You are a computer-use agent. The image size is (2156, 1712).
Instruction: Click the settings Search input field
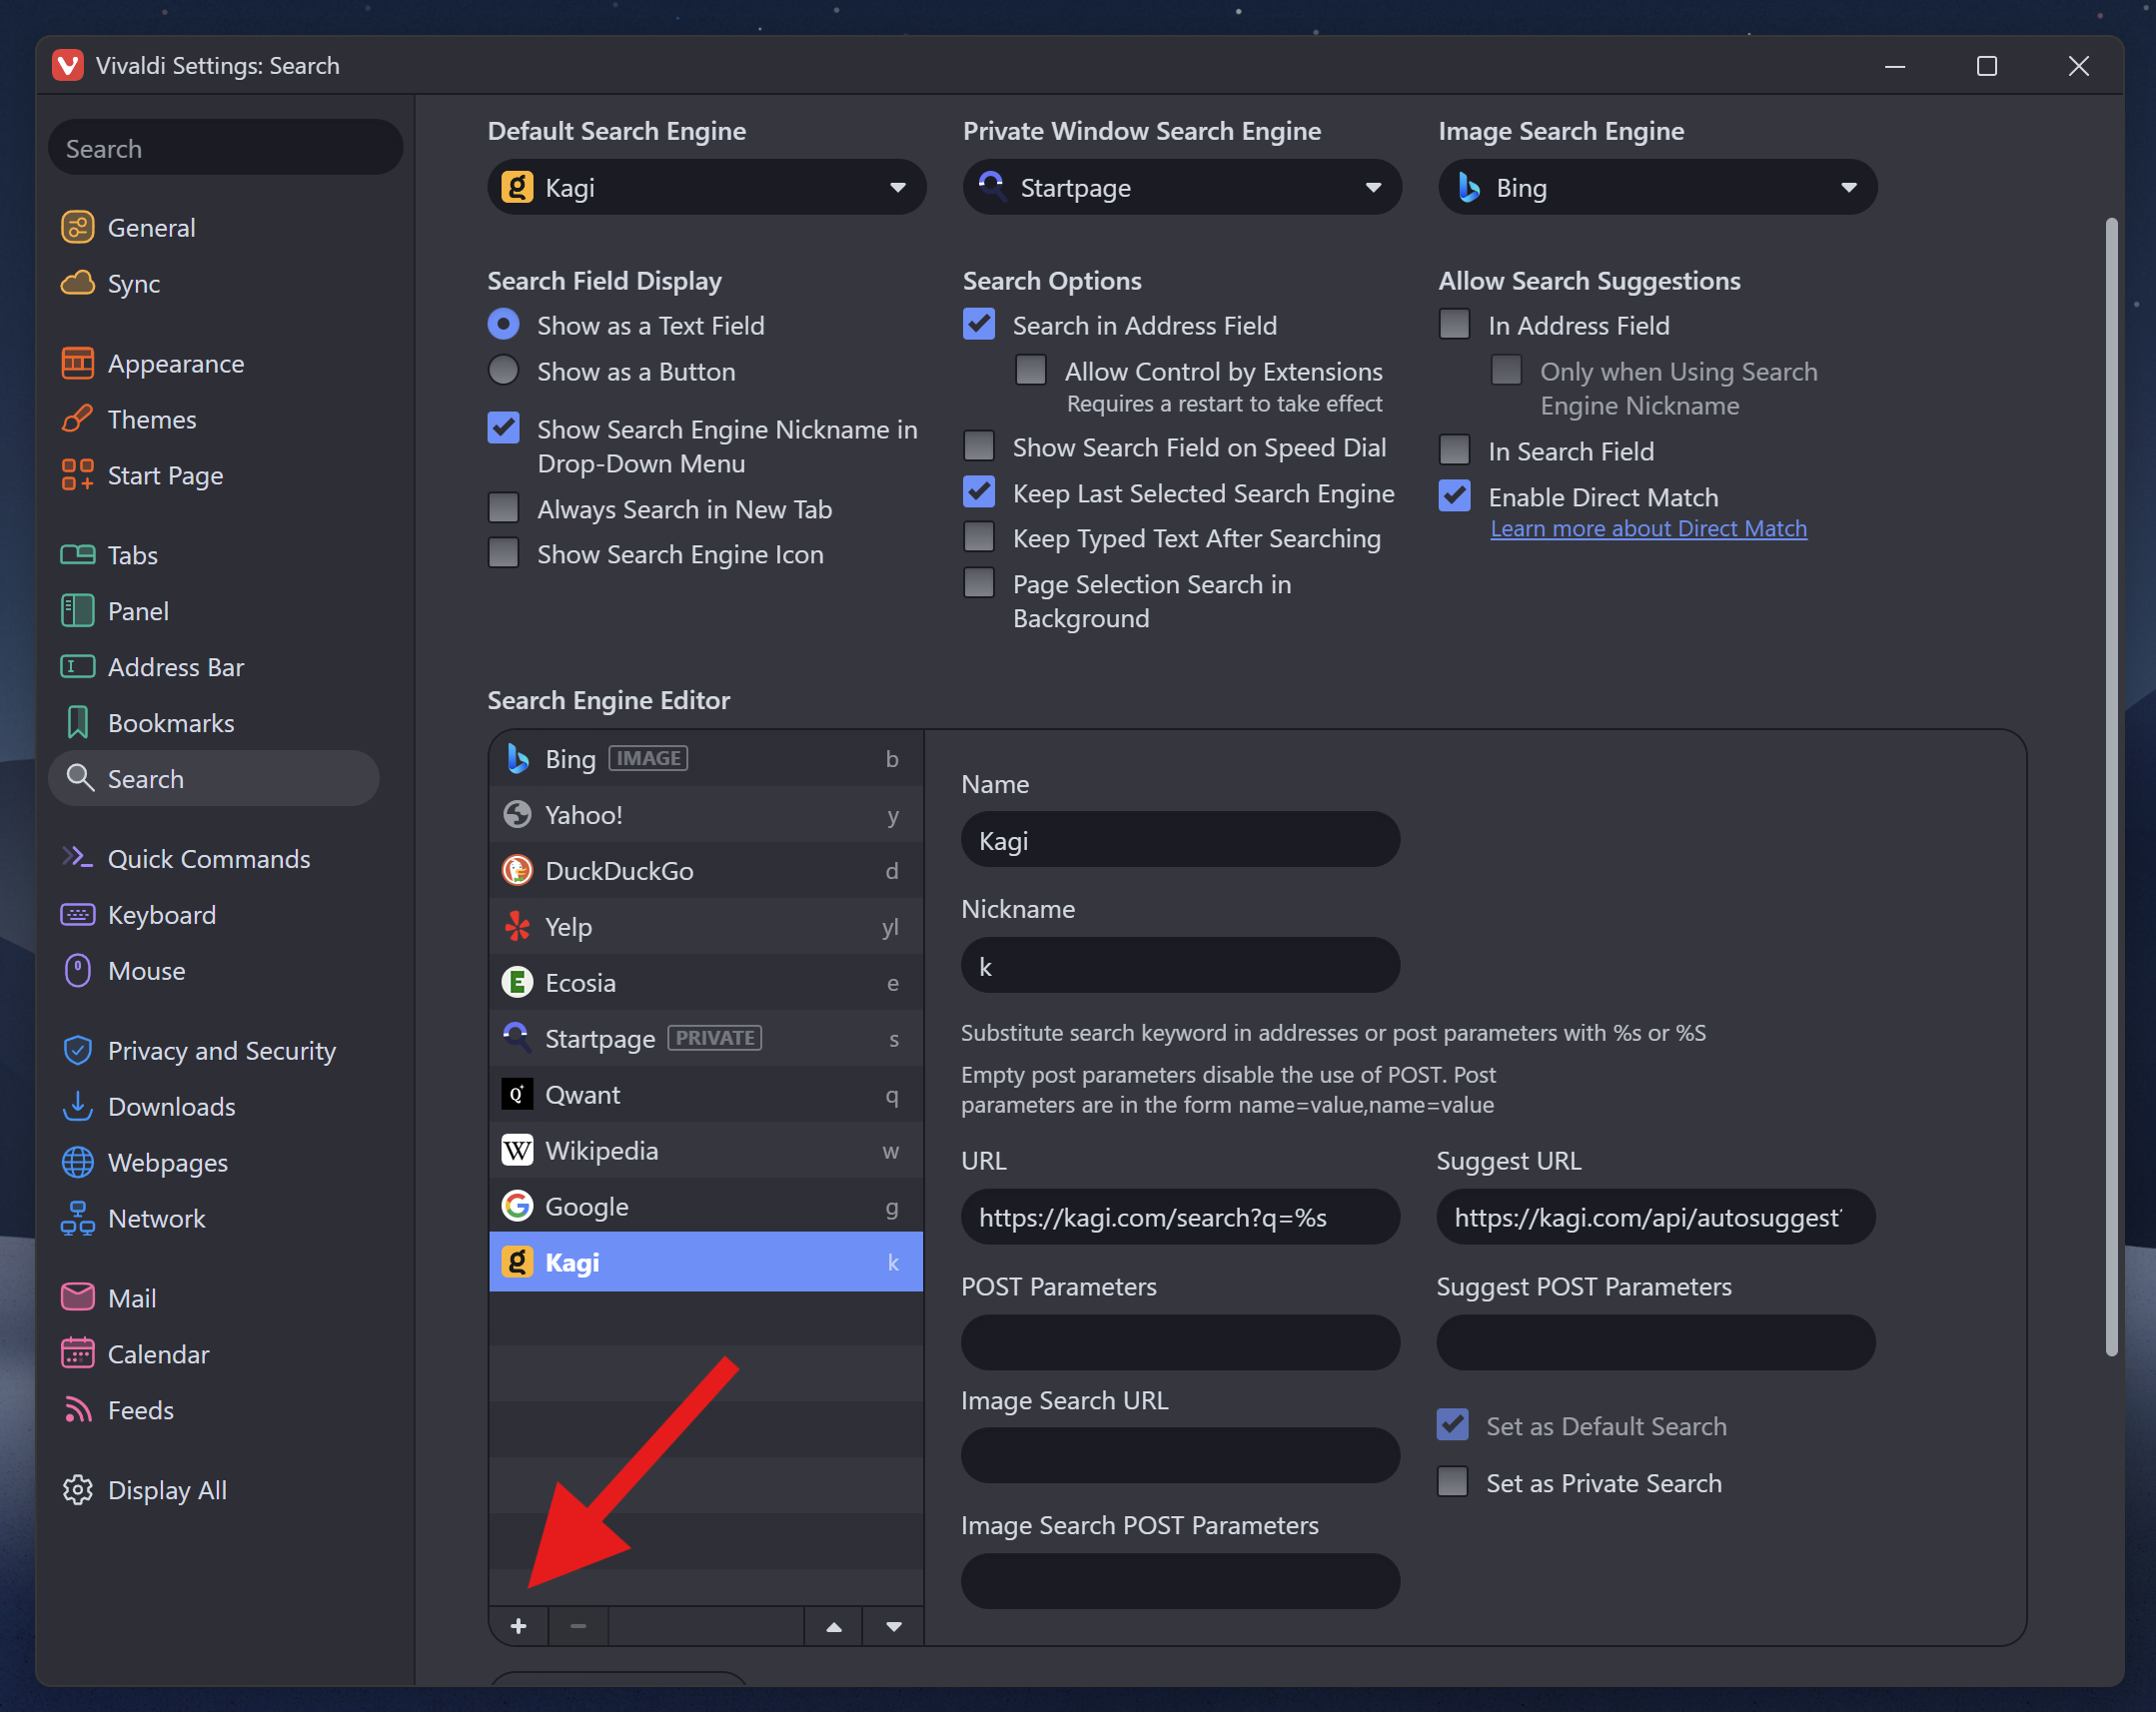pos(225,148)
